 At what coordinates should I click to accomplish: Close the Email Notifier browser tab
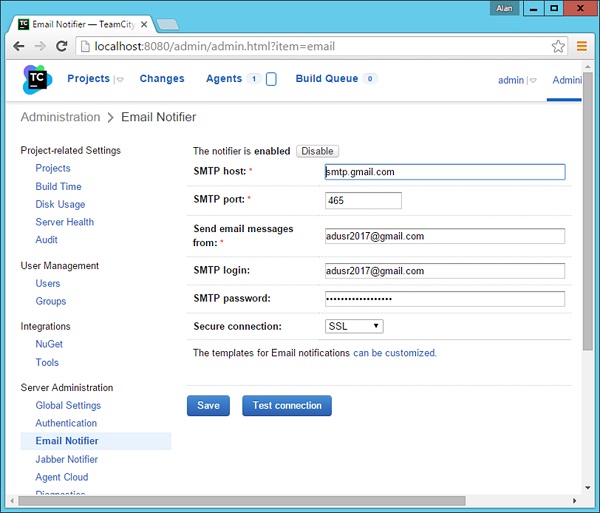point(144,24)
